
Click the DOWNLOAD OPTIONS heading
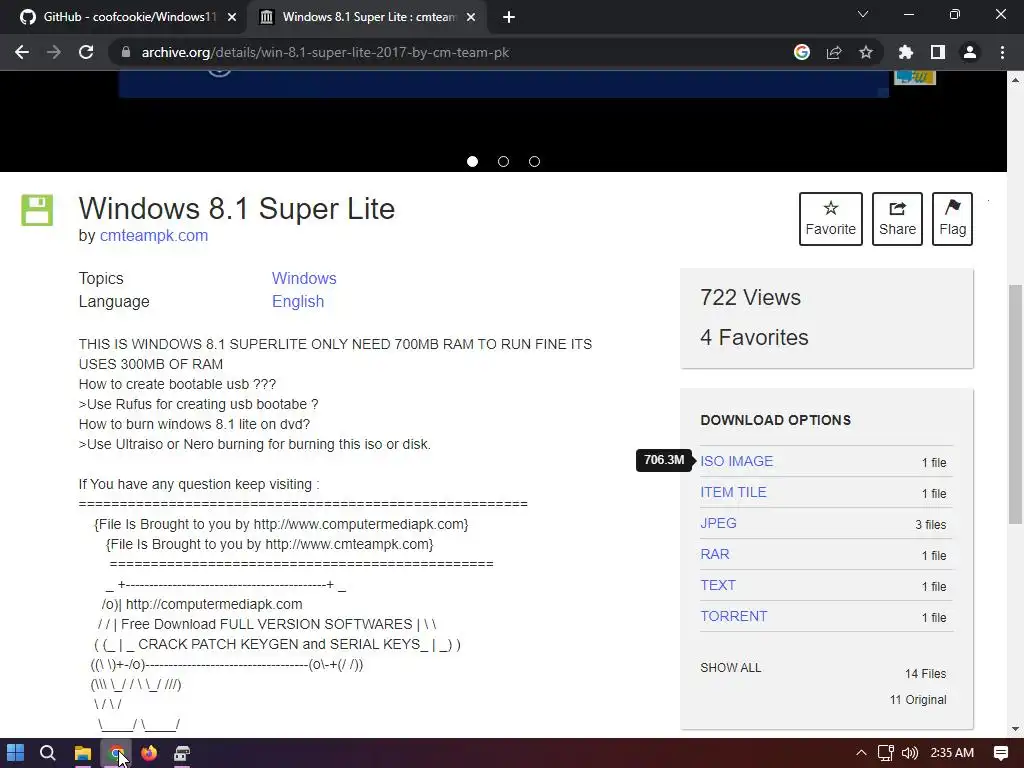(x=776, y=421)
